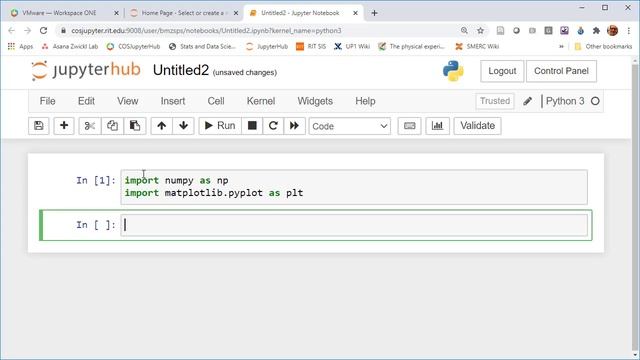Open the Chrome profile avatar
The height and width of the screenshot is (360, 640).
612,31
